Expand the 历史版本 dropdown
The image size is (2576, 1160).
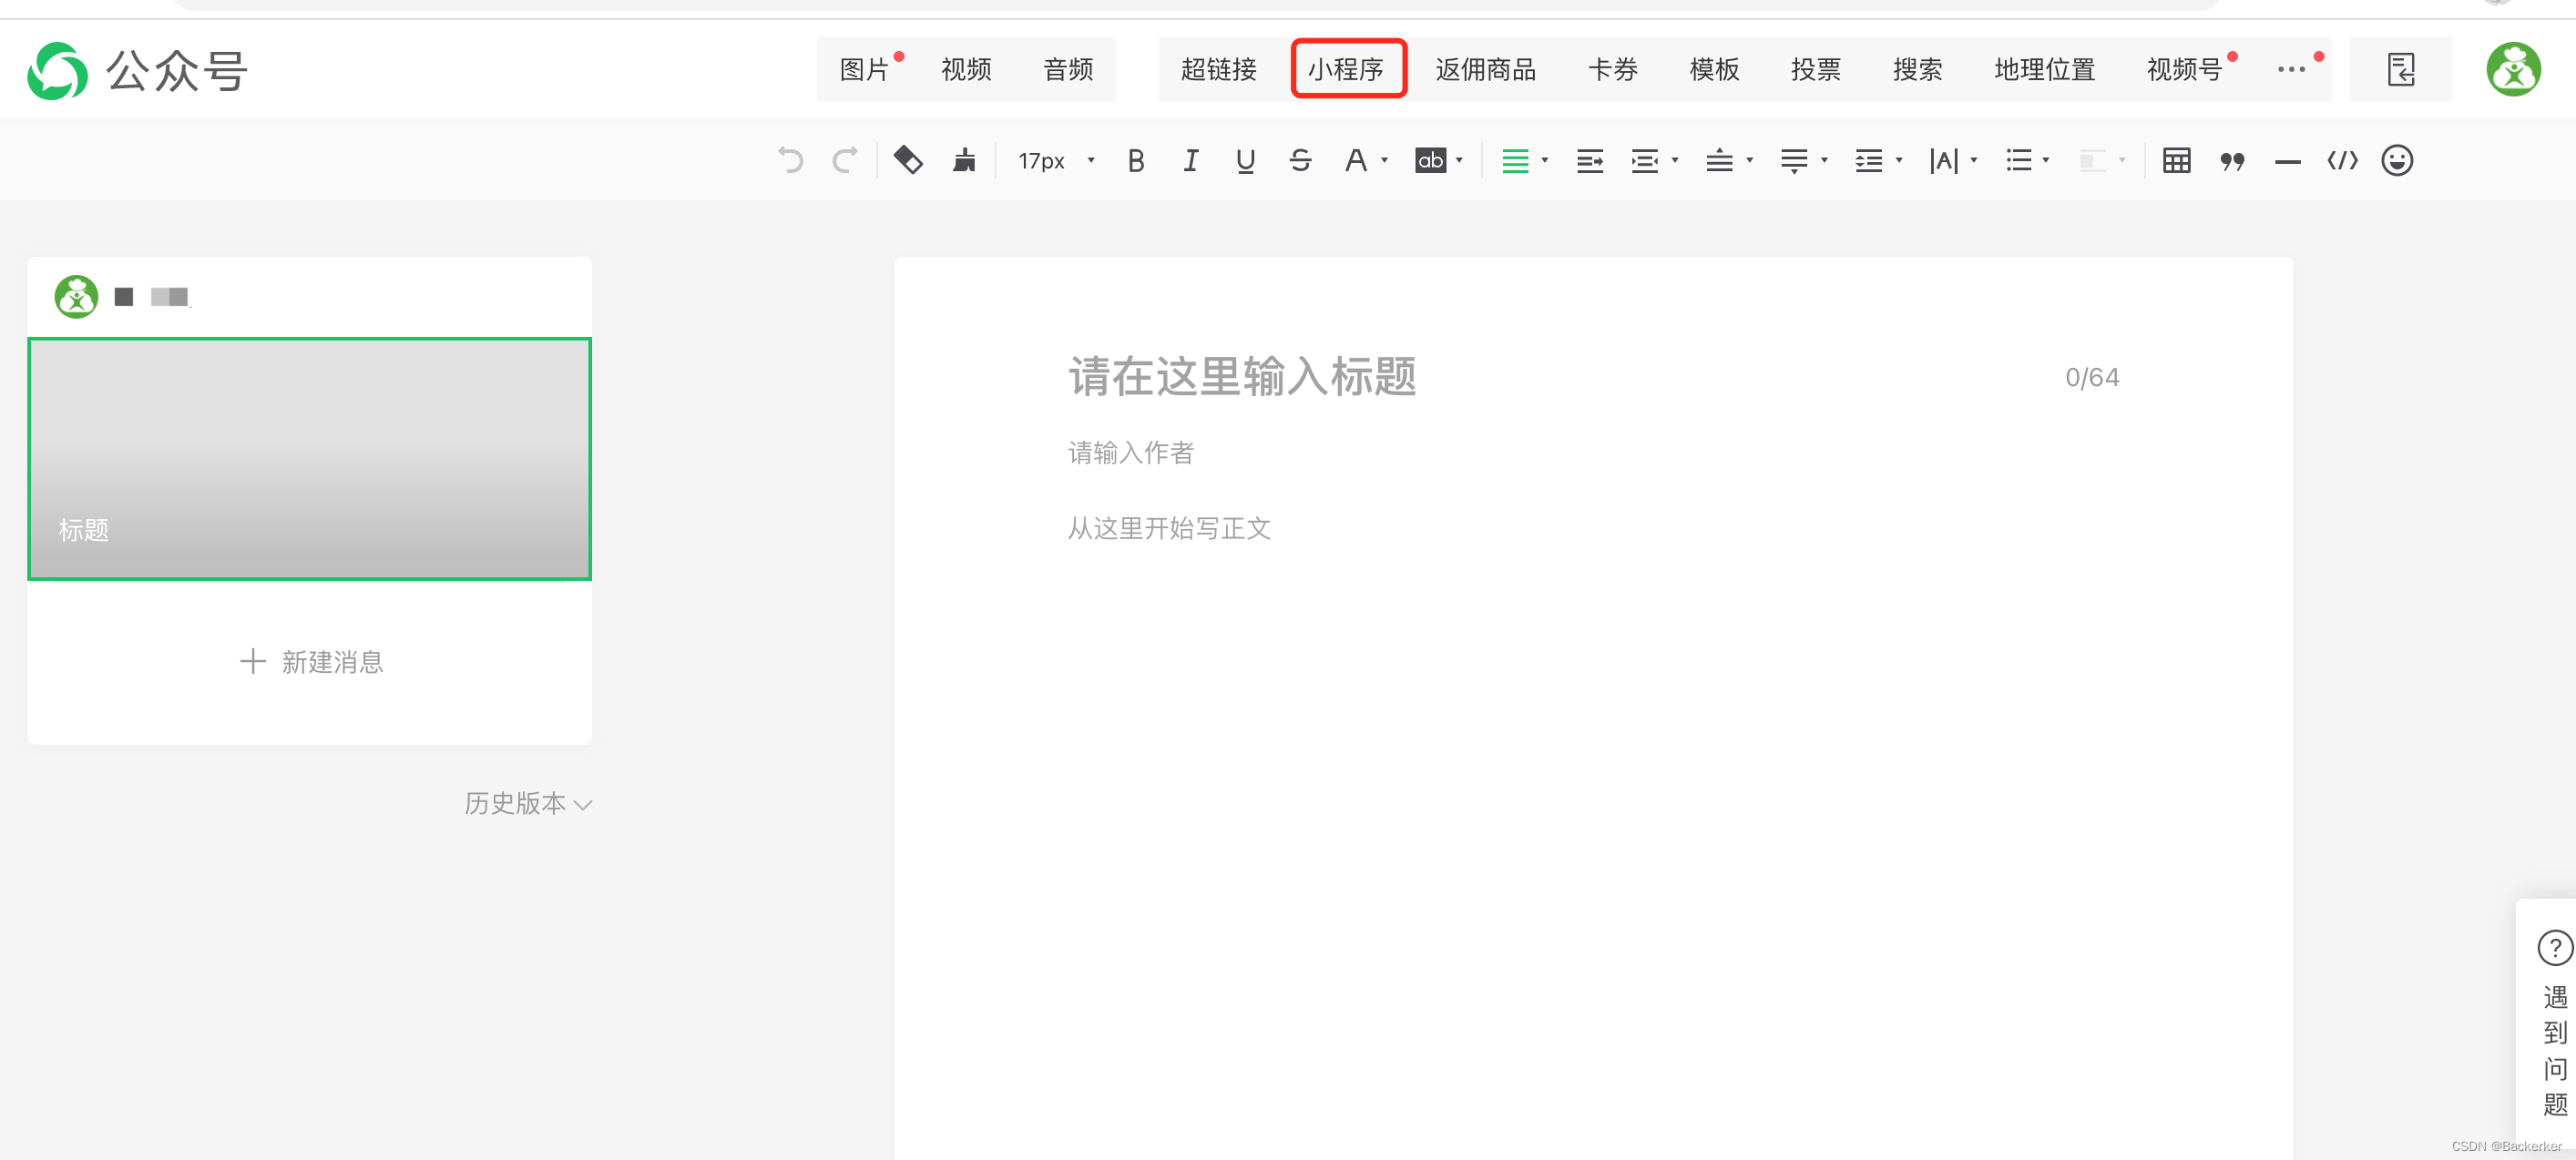point(528,803)
